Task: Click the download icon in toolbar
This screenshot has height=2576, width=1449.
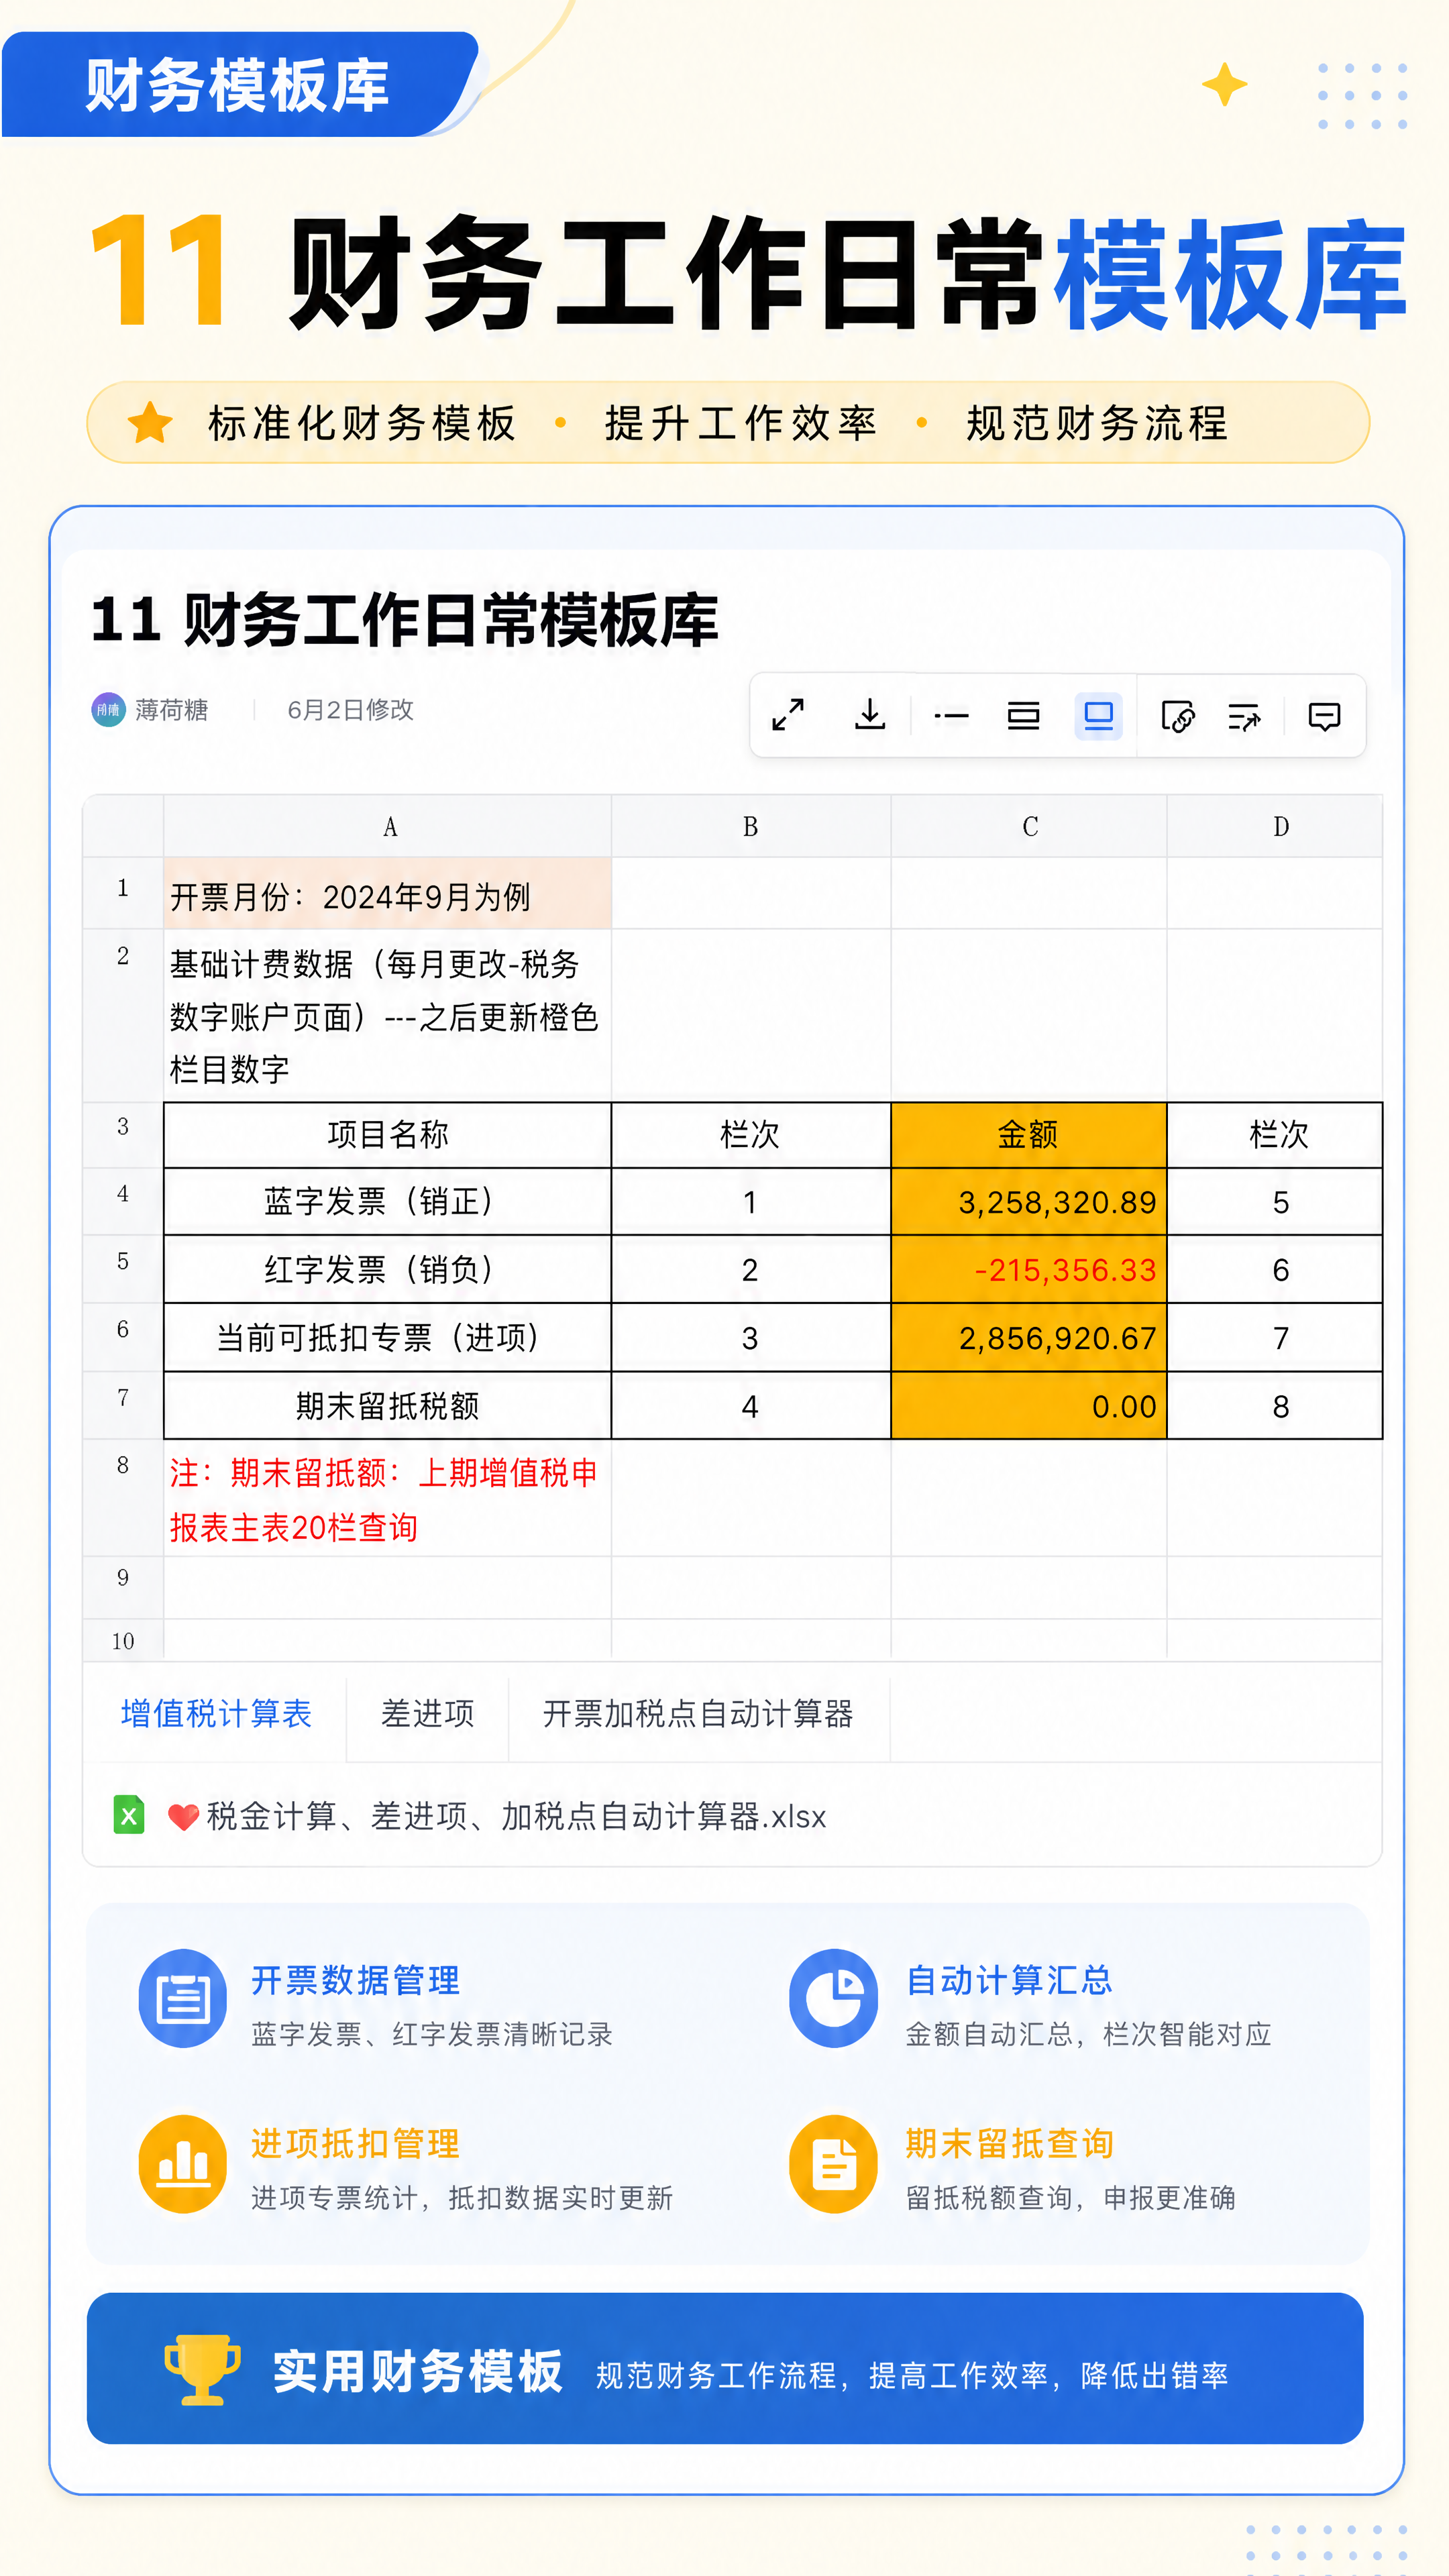Action: 870,715
